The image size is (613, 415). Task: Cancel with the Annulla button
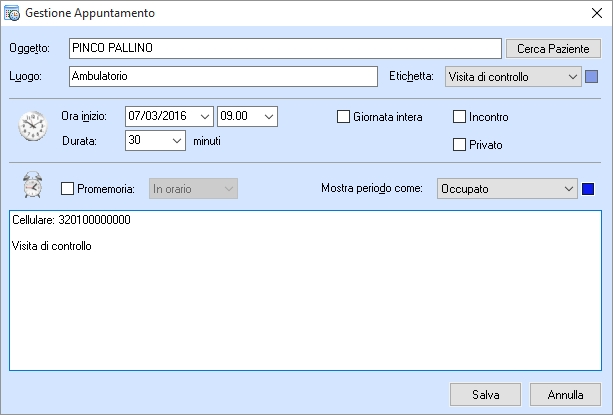tap(565, 395)
